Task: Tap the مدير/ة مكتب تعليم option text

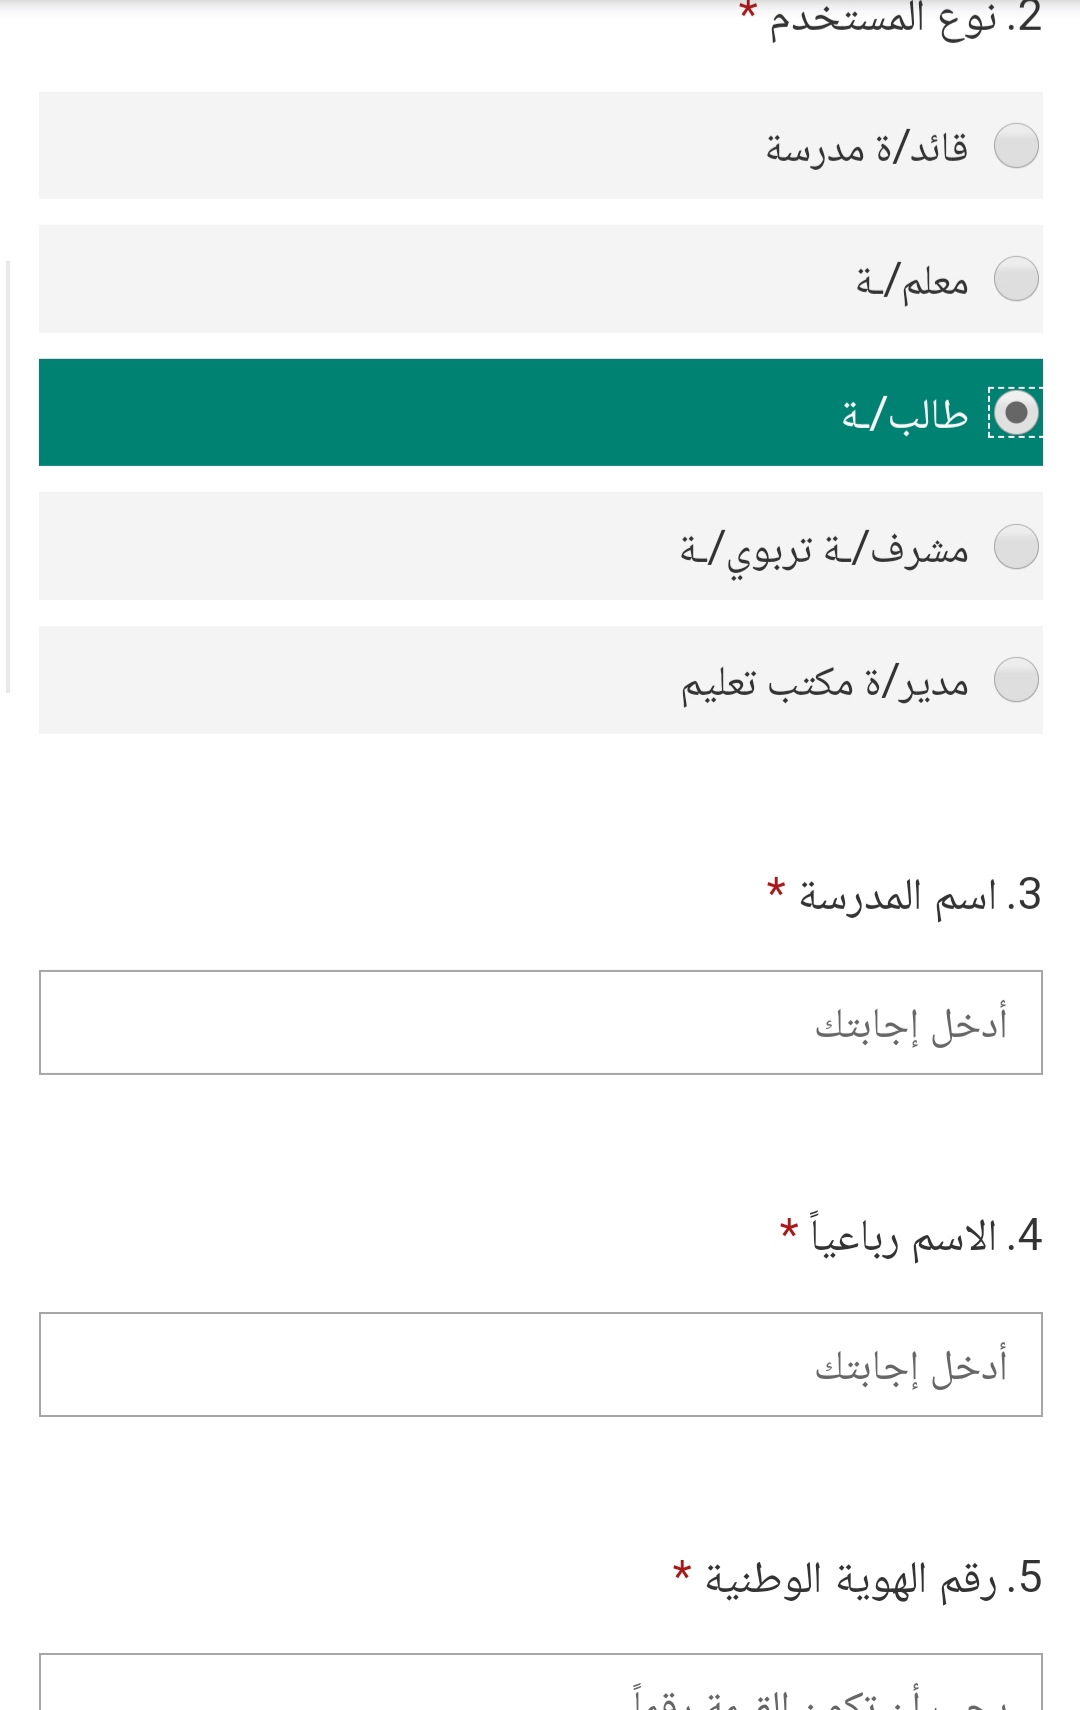Action: pos(825,683)
